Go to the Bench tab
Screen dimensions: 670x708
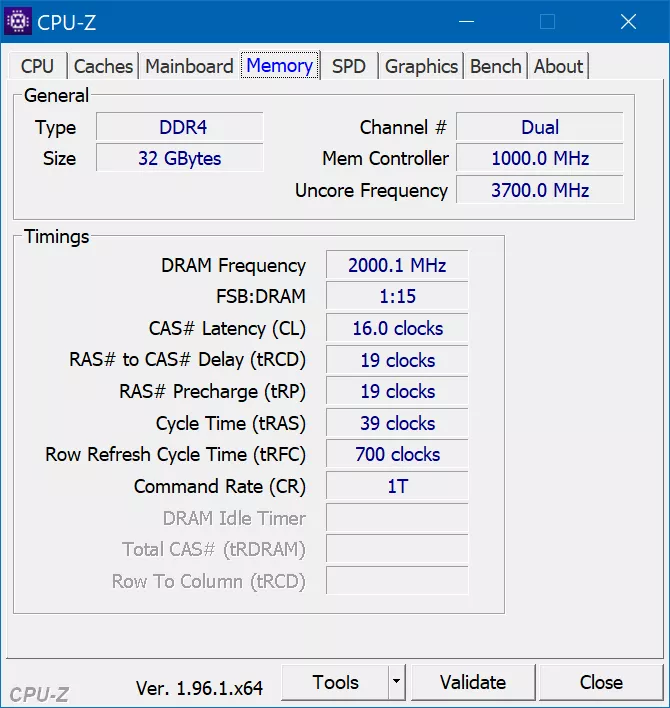[495, 66]
